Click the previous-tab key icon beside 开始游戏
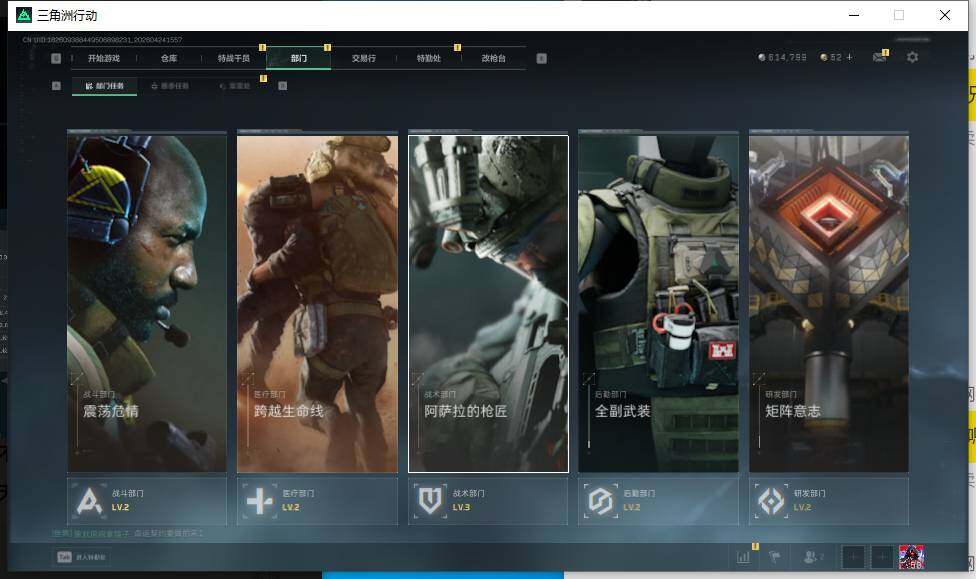 click(56, 59)
